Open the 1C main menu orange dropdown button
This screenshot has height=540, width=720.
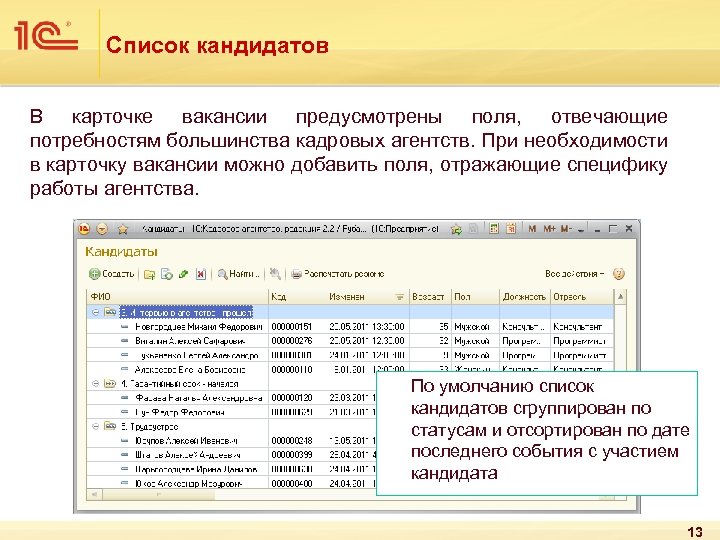102,229
